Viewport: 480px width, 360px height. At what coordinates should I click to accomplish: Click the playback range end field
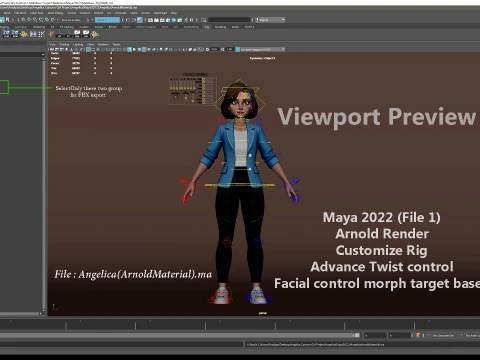(x=375, y=335)
